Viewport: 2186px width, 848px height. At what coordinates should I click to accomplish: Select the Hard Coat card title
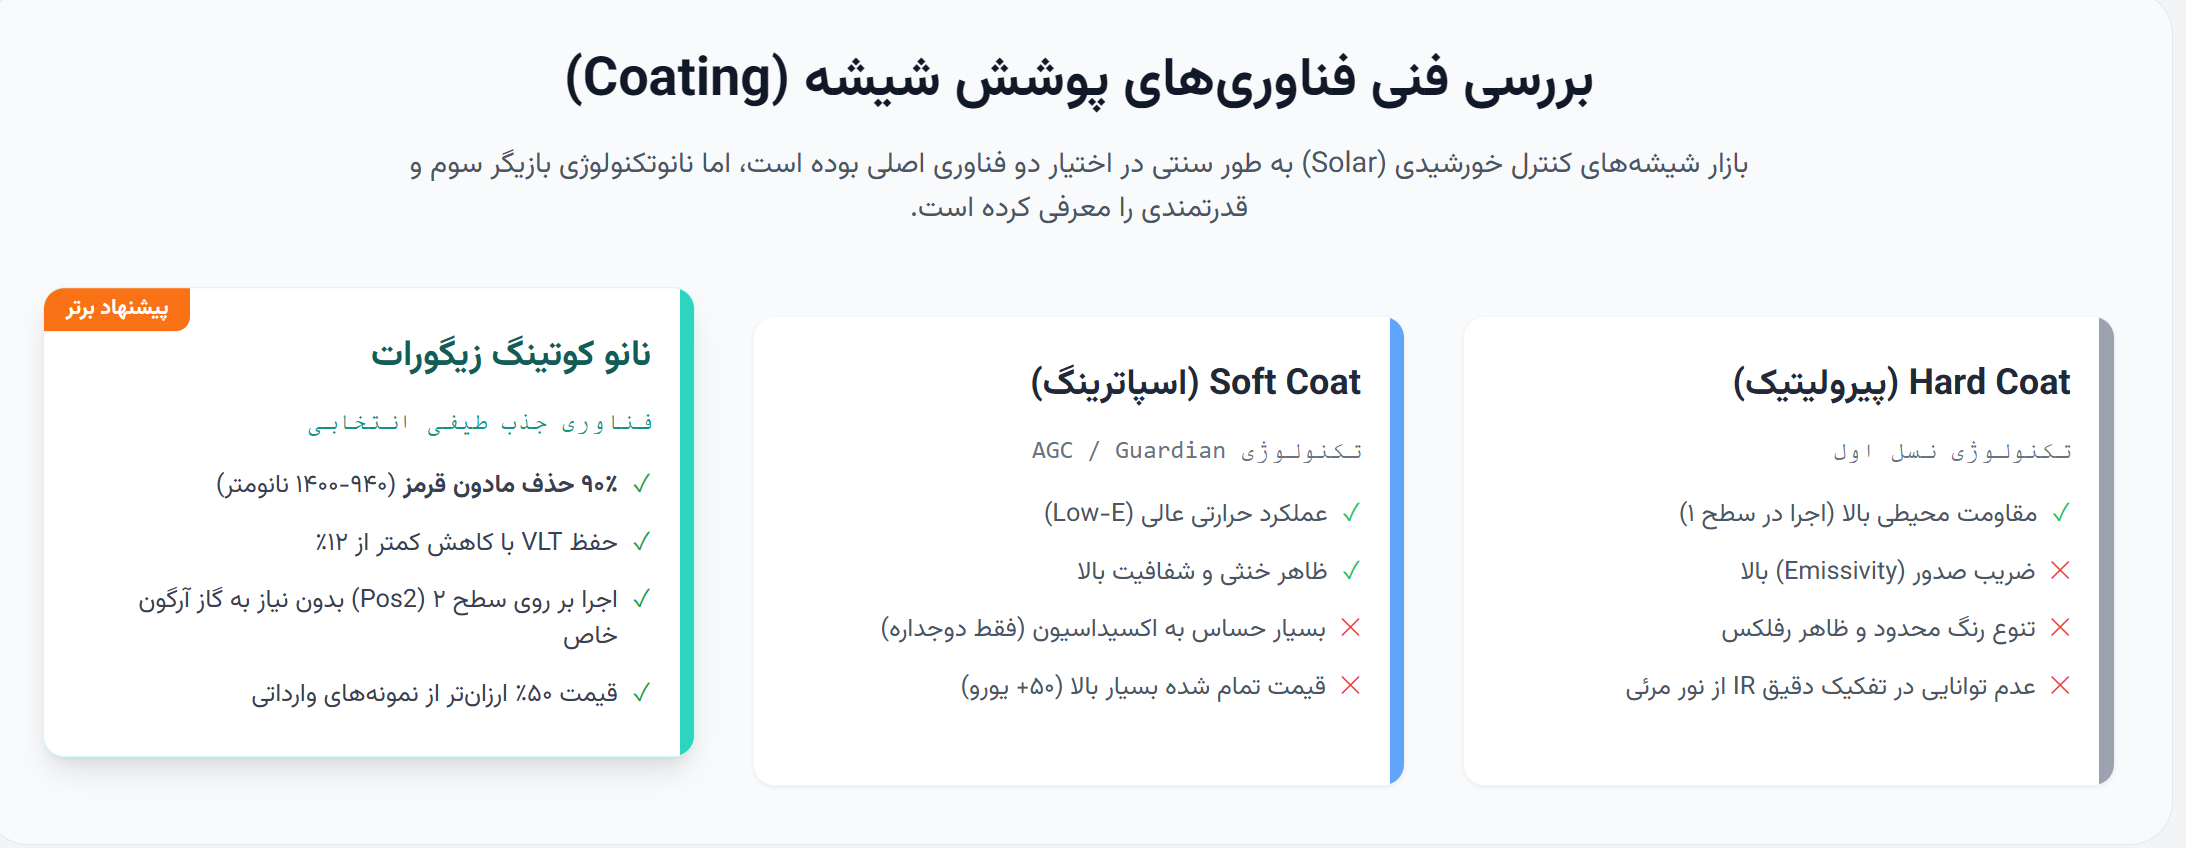point(1901,382)
